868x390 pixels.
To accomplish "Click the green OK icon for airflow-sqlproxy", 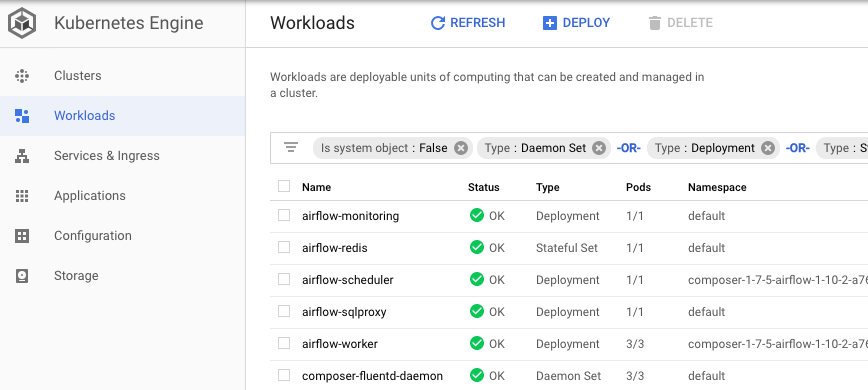I will 477,311.
